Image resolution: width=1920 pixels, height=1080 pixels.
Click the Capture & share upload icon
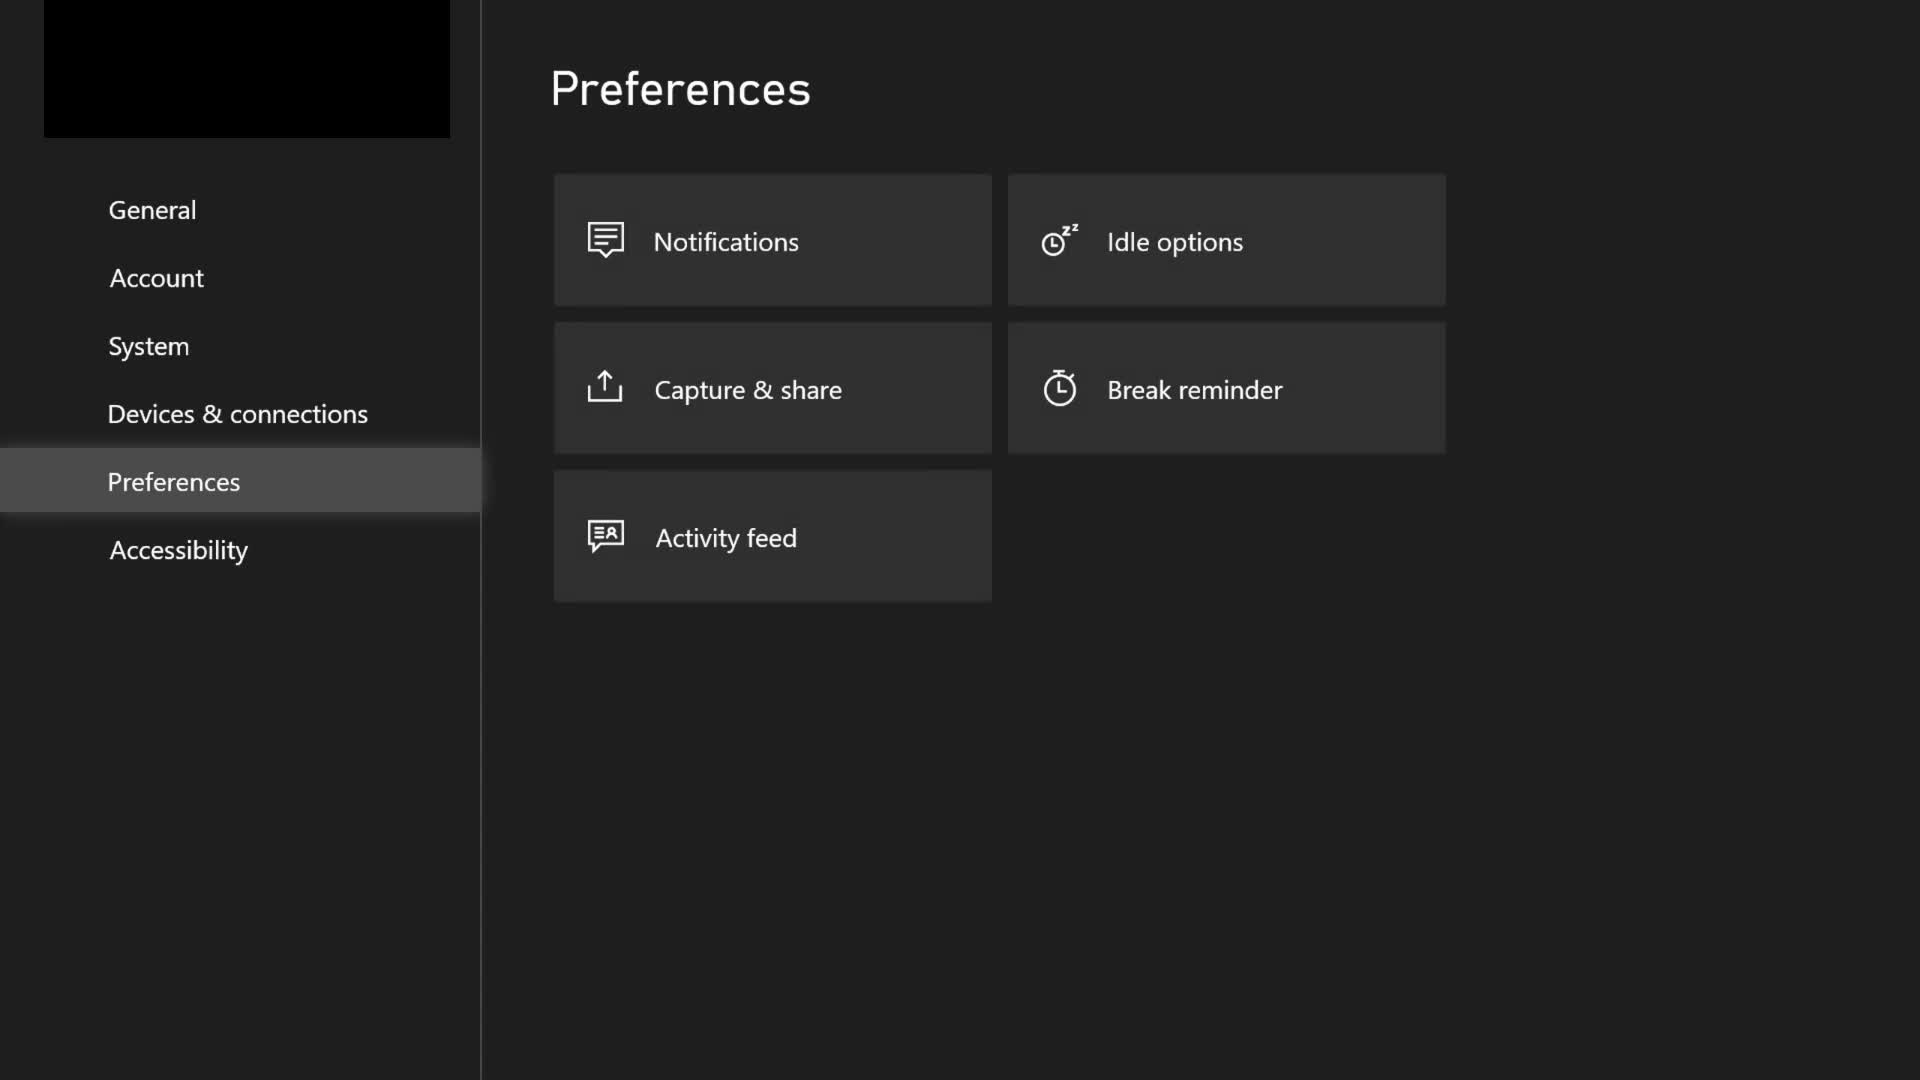604,387
